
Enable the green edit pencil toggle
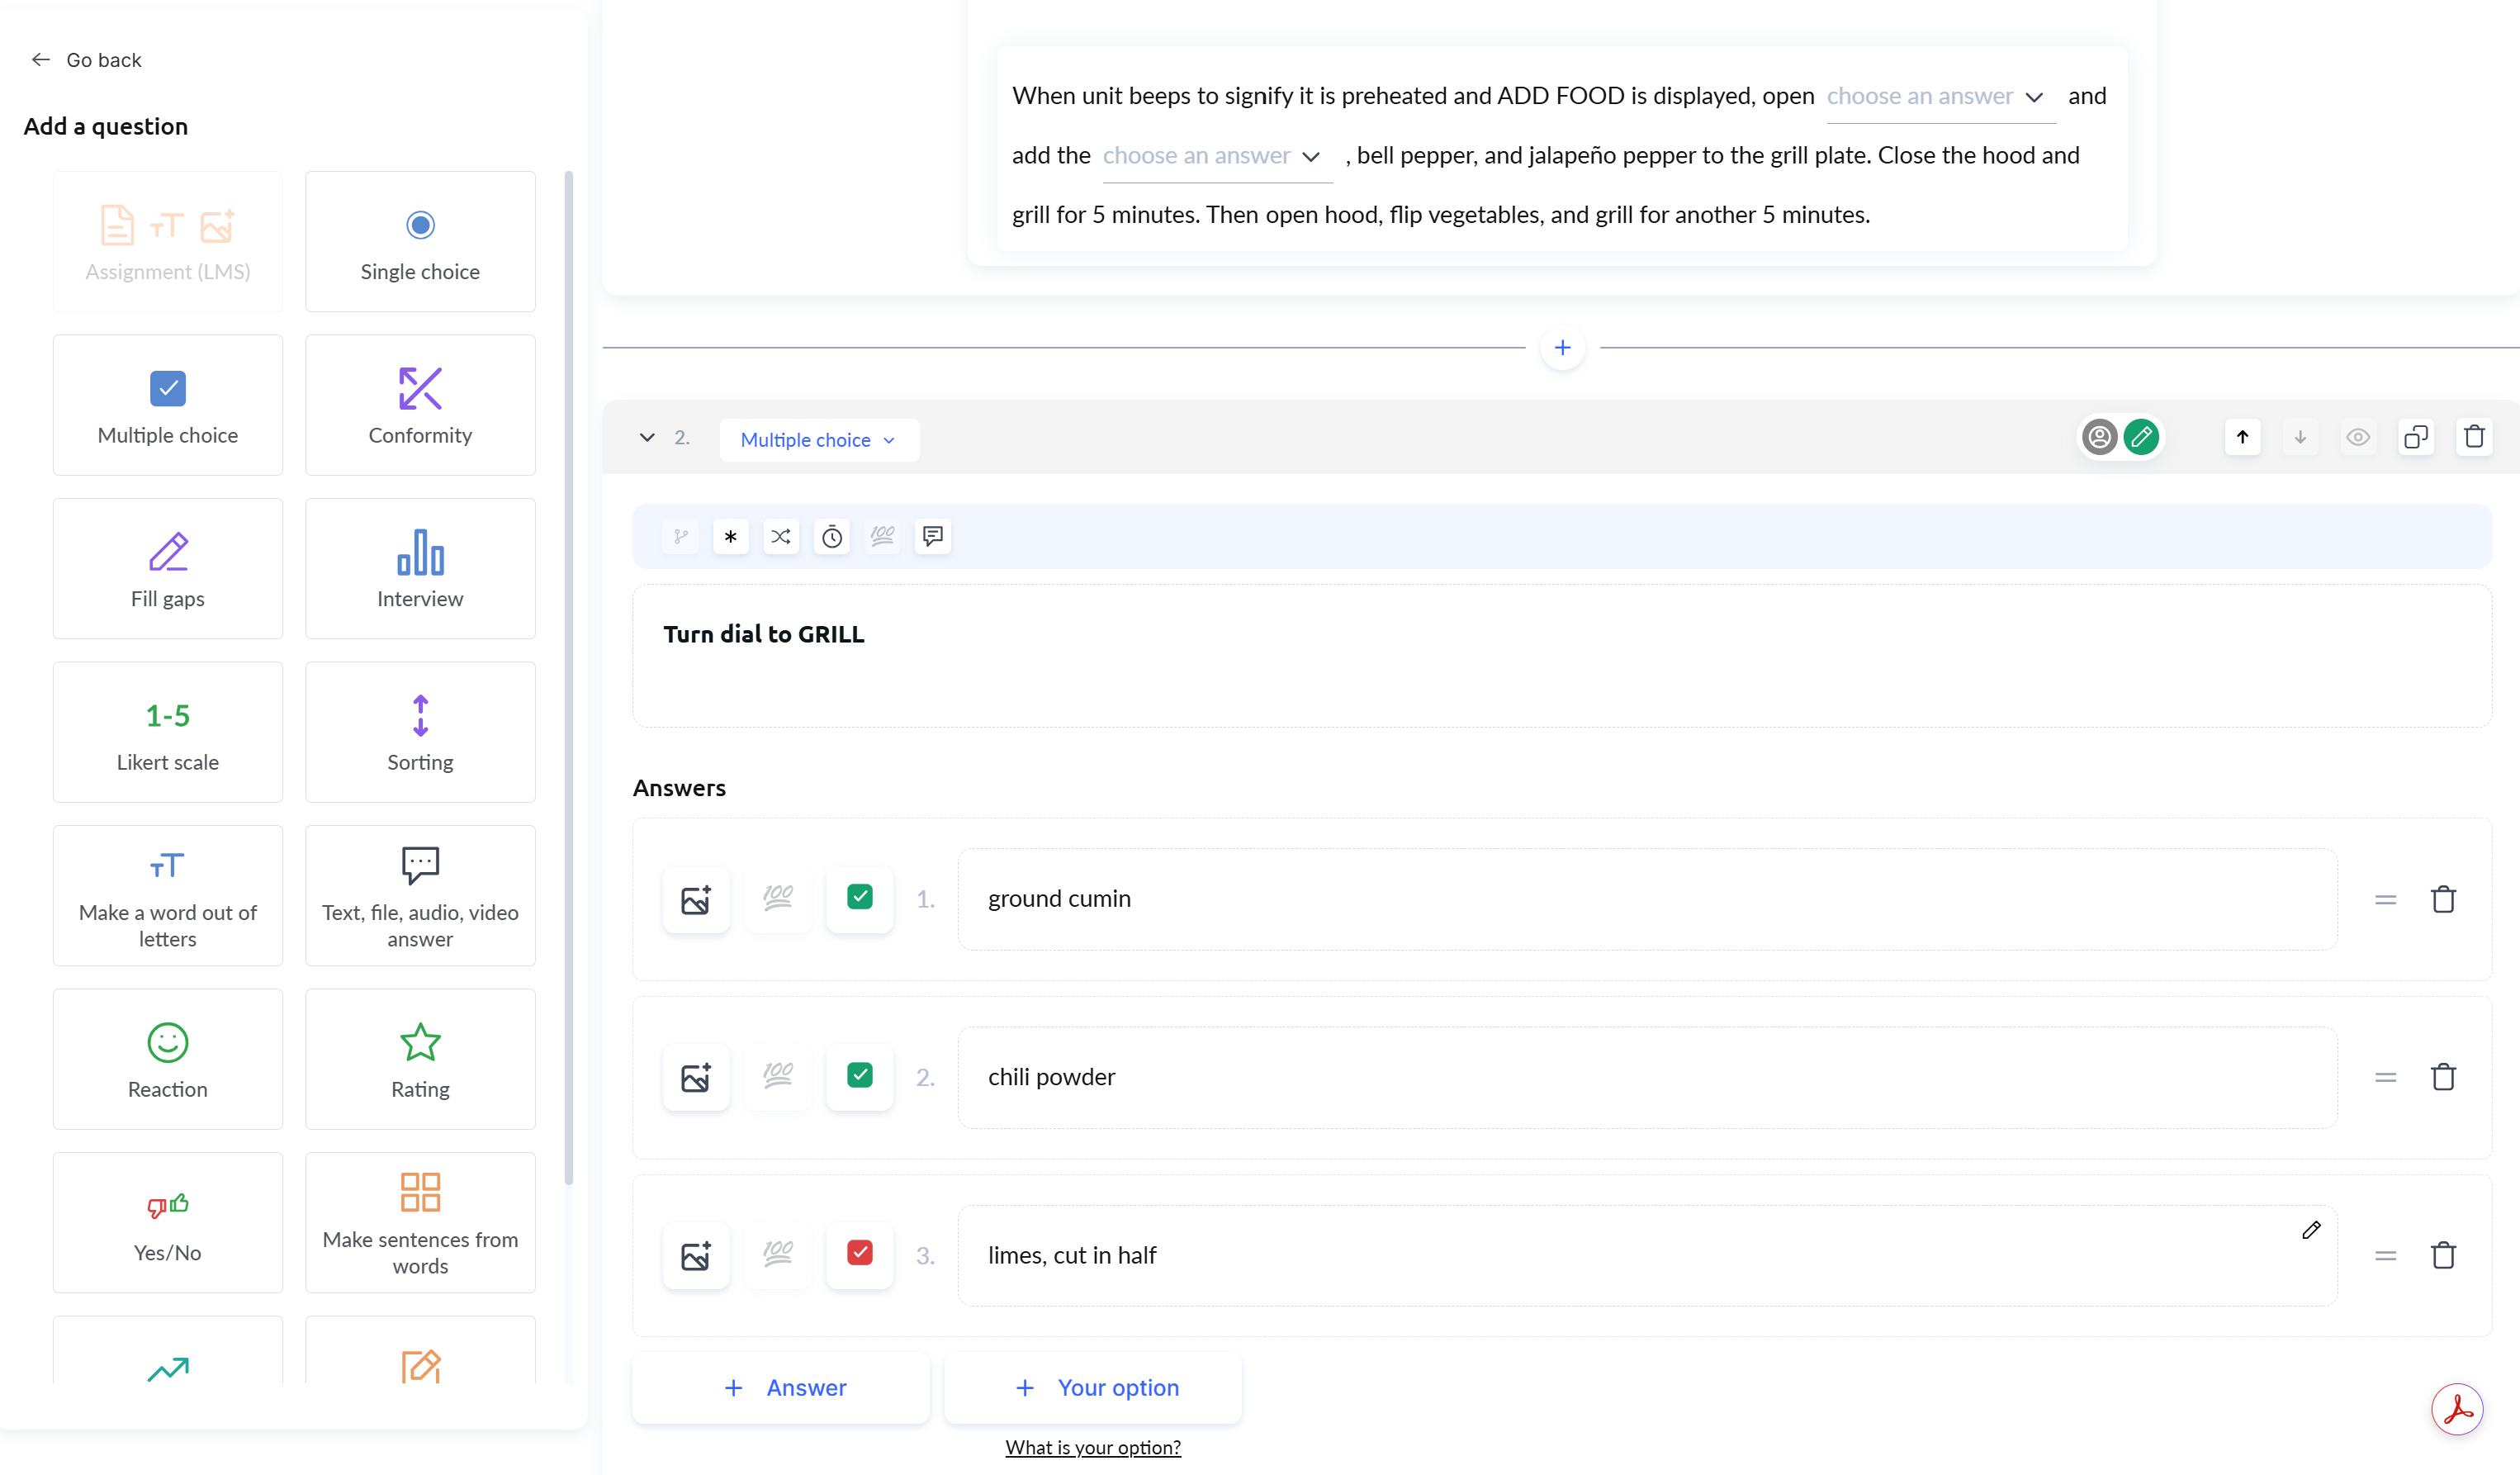(x=2142, y=437)
